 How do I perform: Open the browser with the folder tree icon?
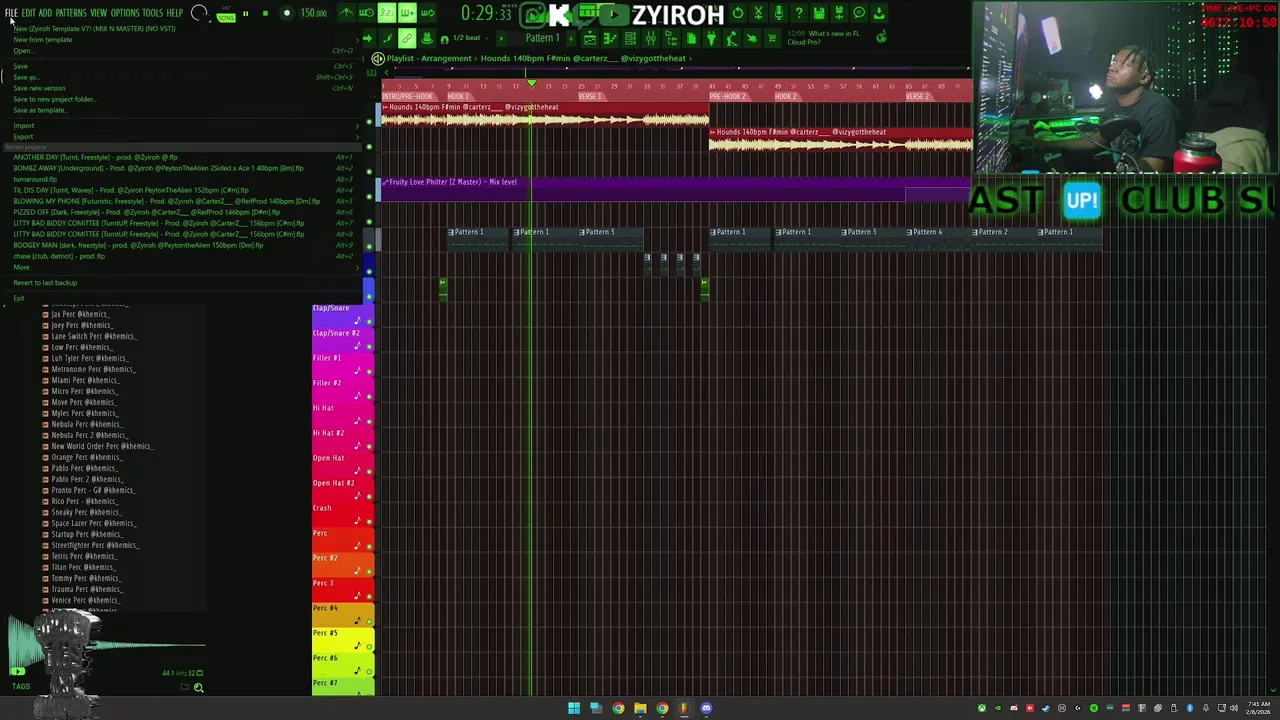tap(670, 38)
